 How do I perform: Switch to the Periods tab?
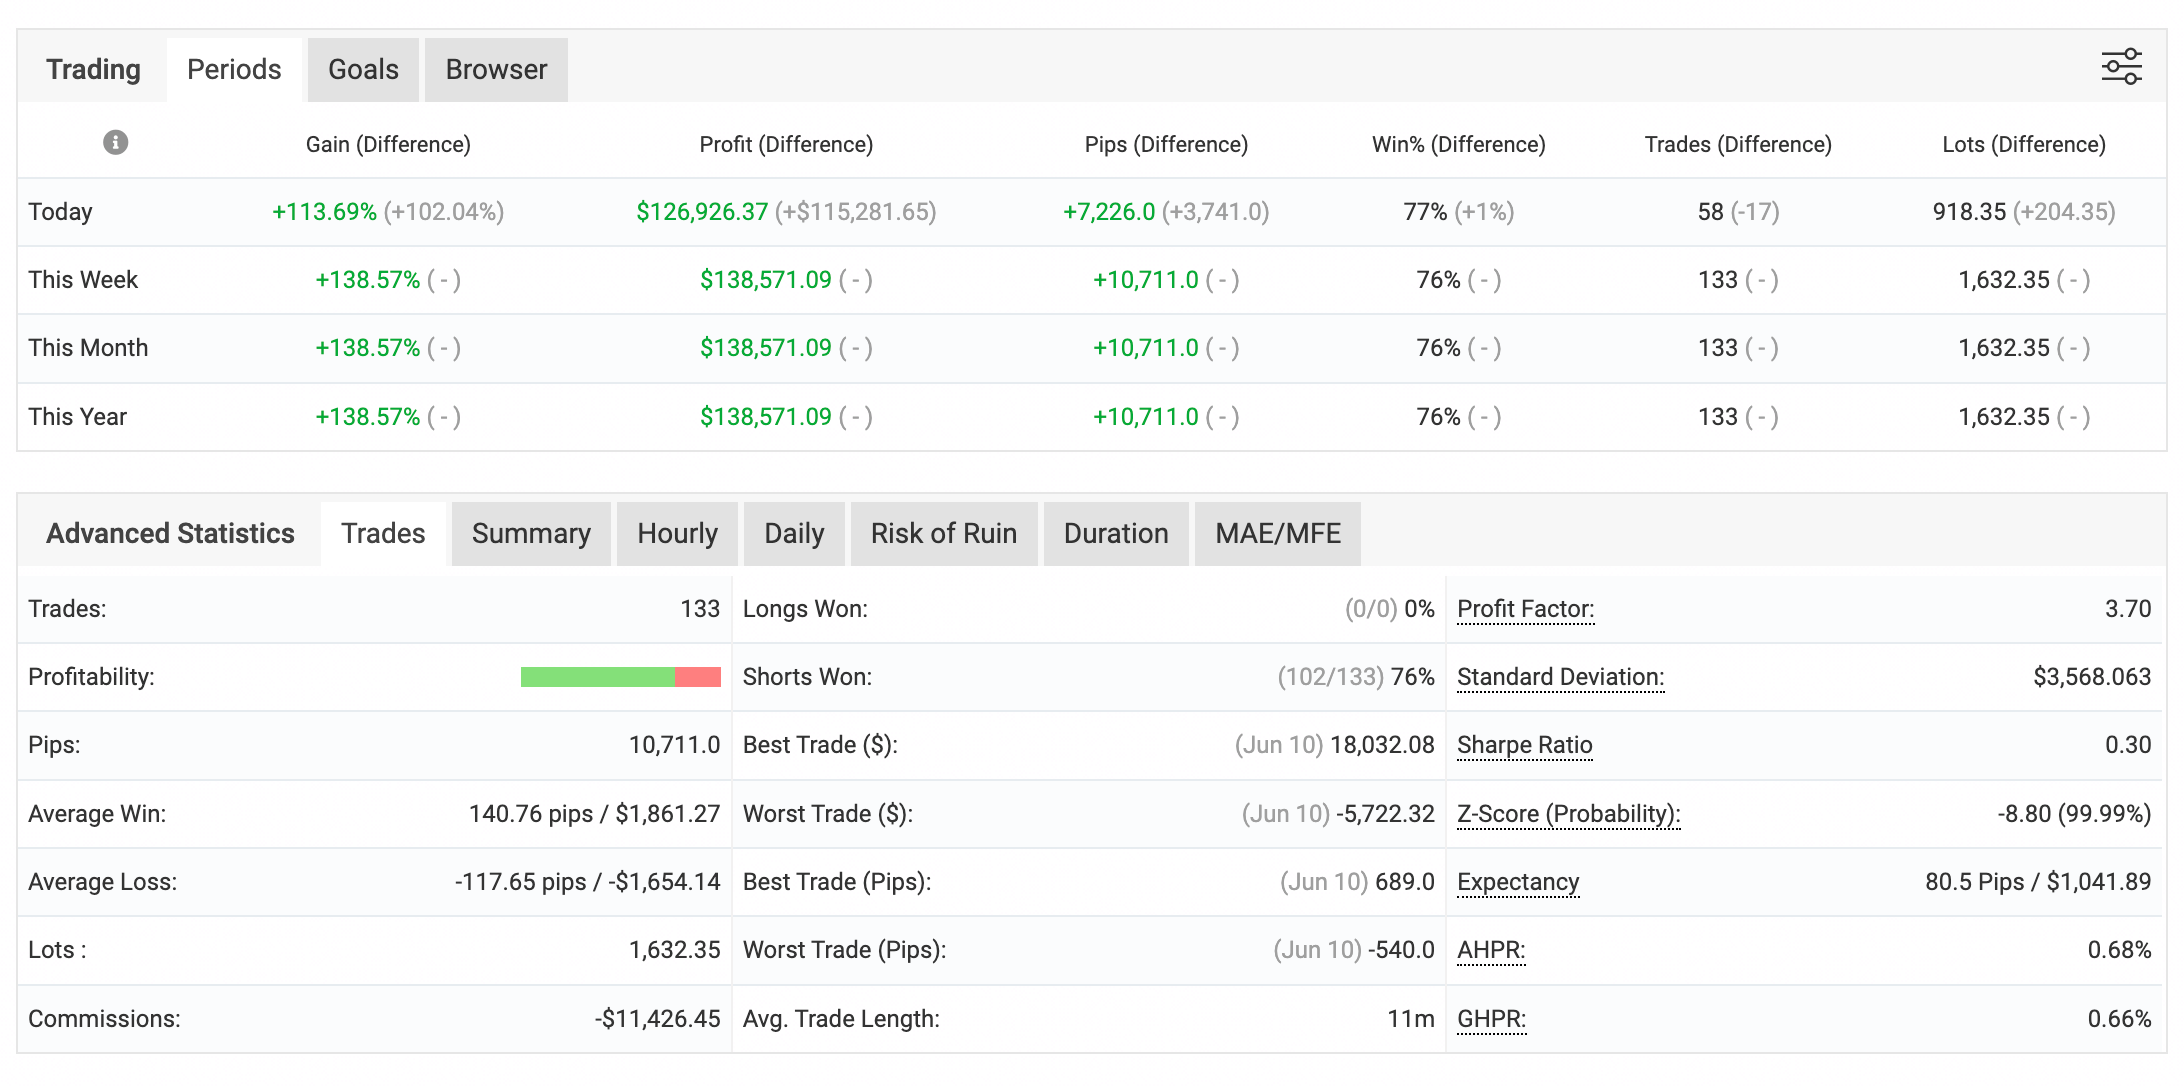pos(234,70)
